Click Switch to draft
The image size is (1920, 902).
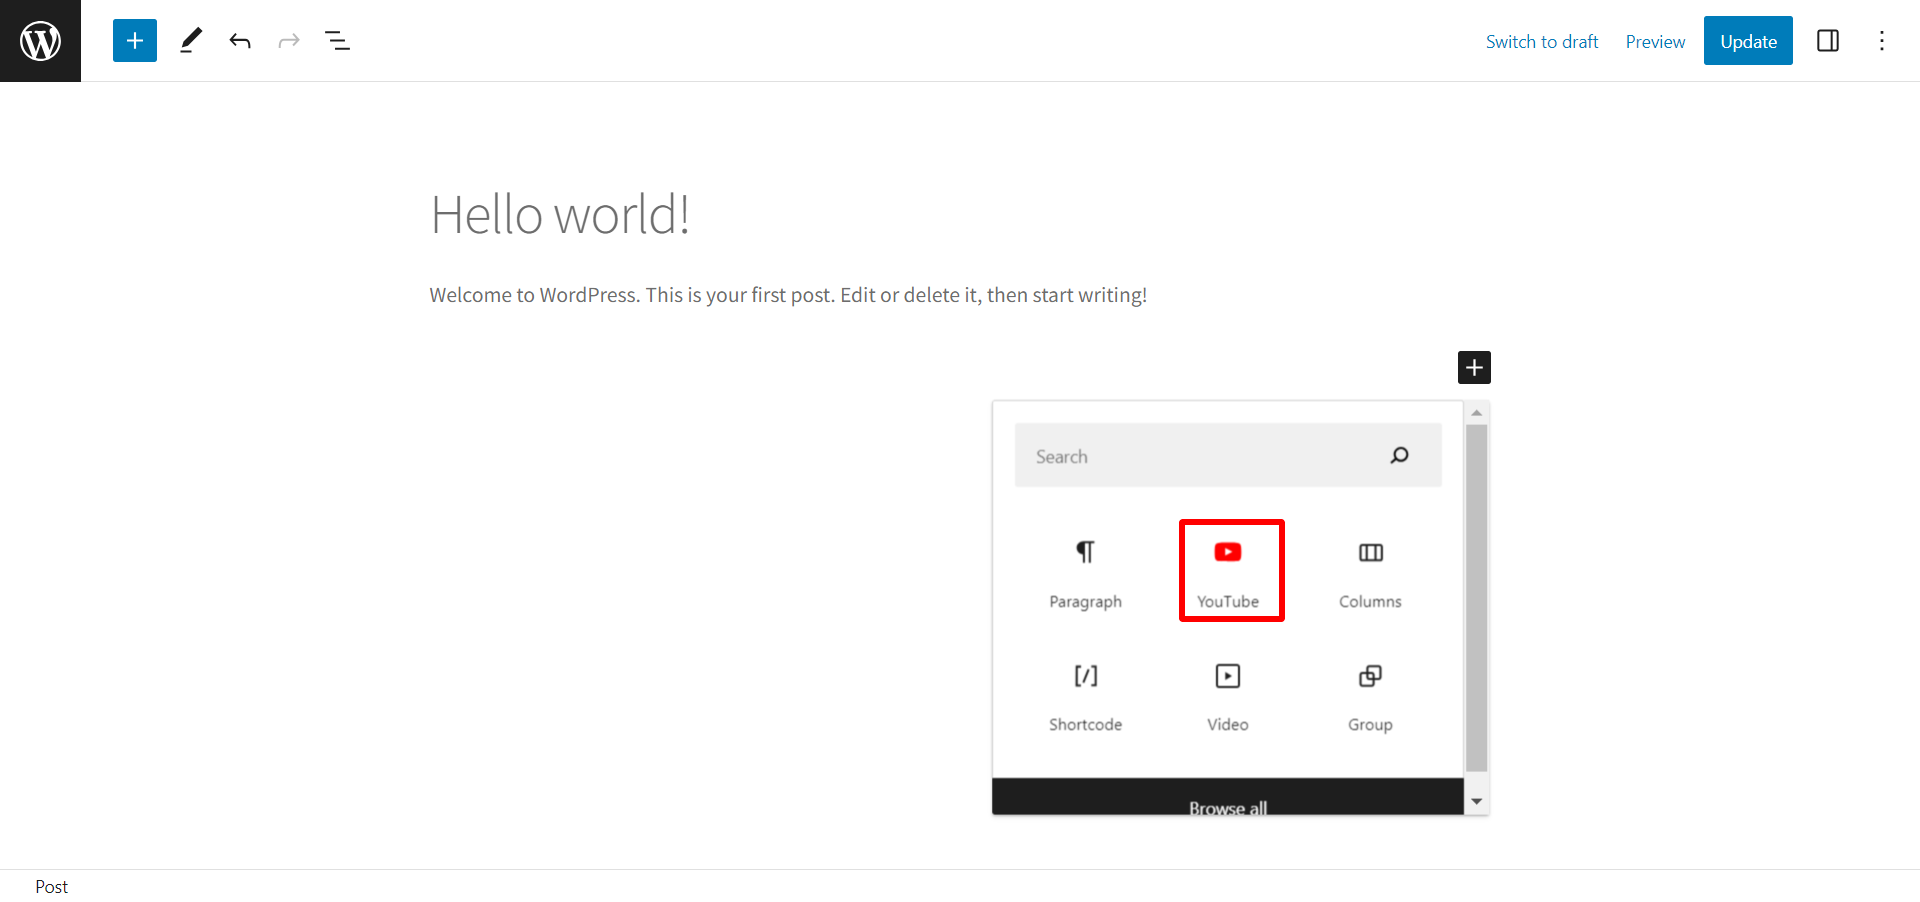click(x=1542, y=41)
